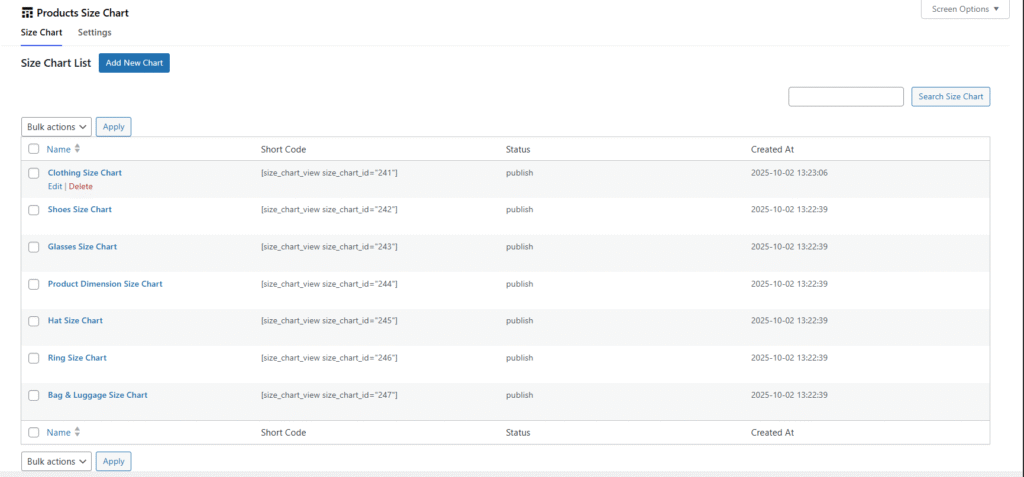Focus the size chart search field
The image size is (1024, 477).
(845, 96)
